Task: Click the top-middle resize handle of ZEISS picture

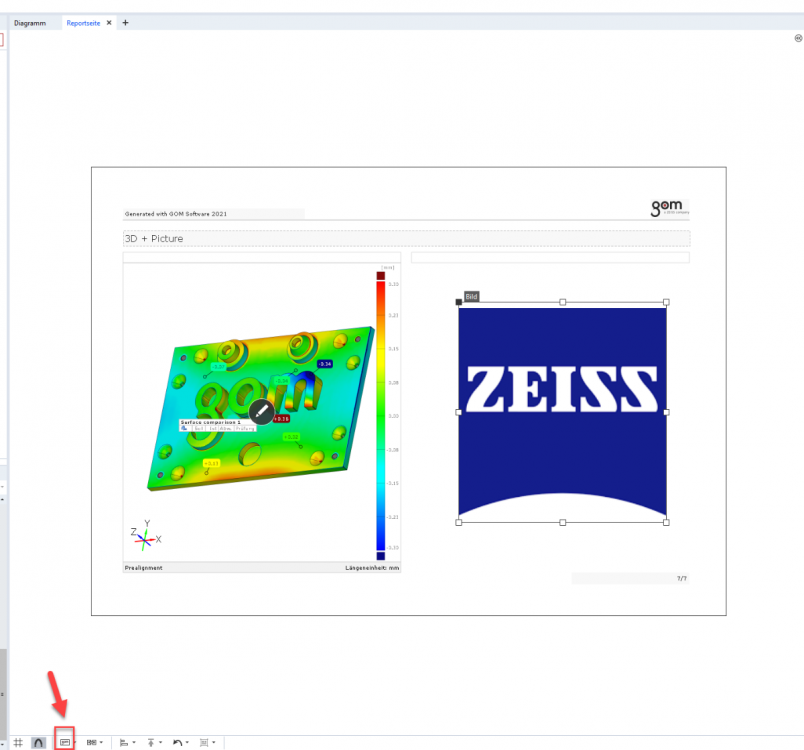Action: 562,302
